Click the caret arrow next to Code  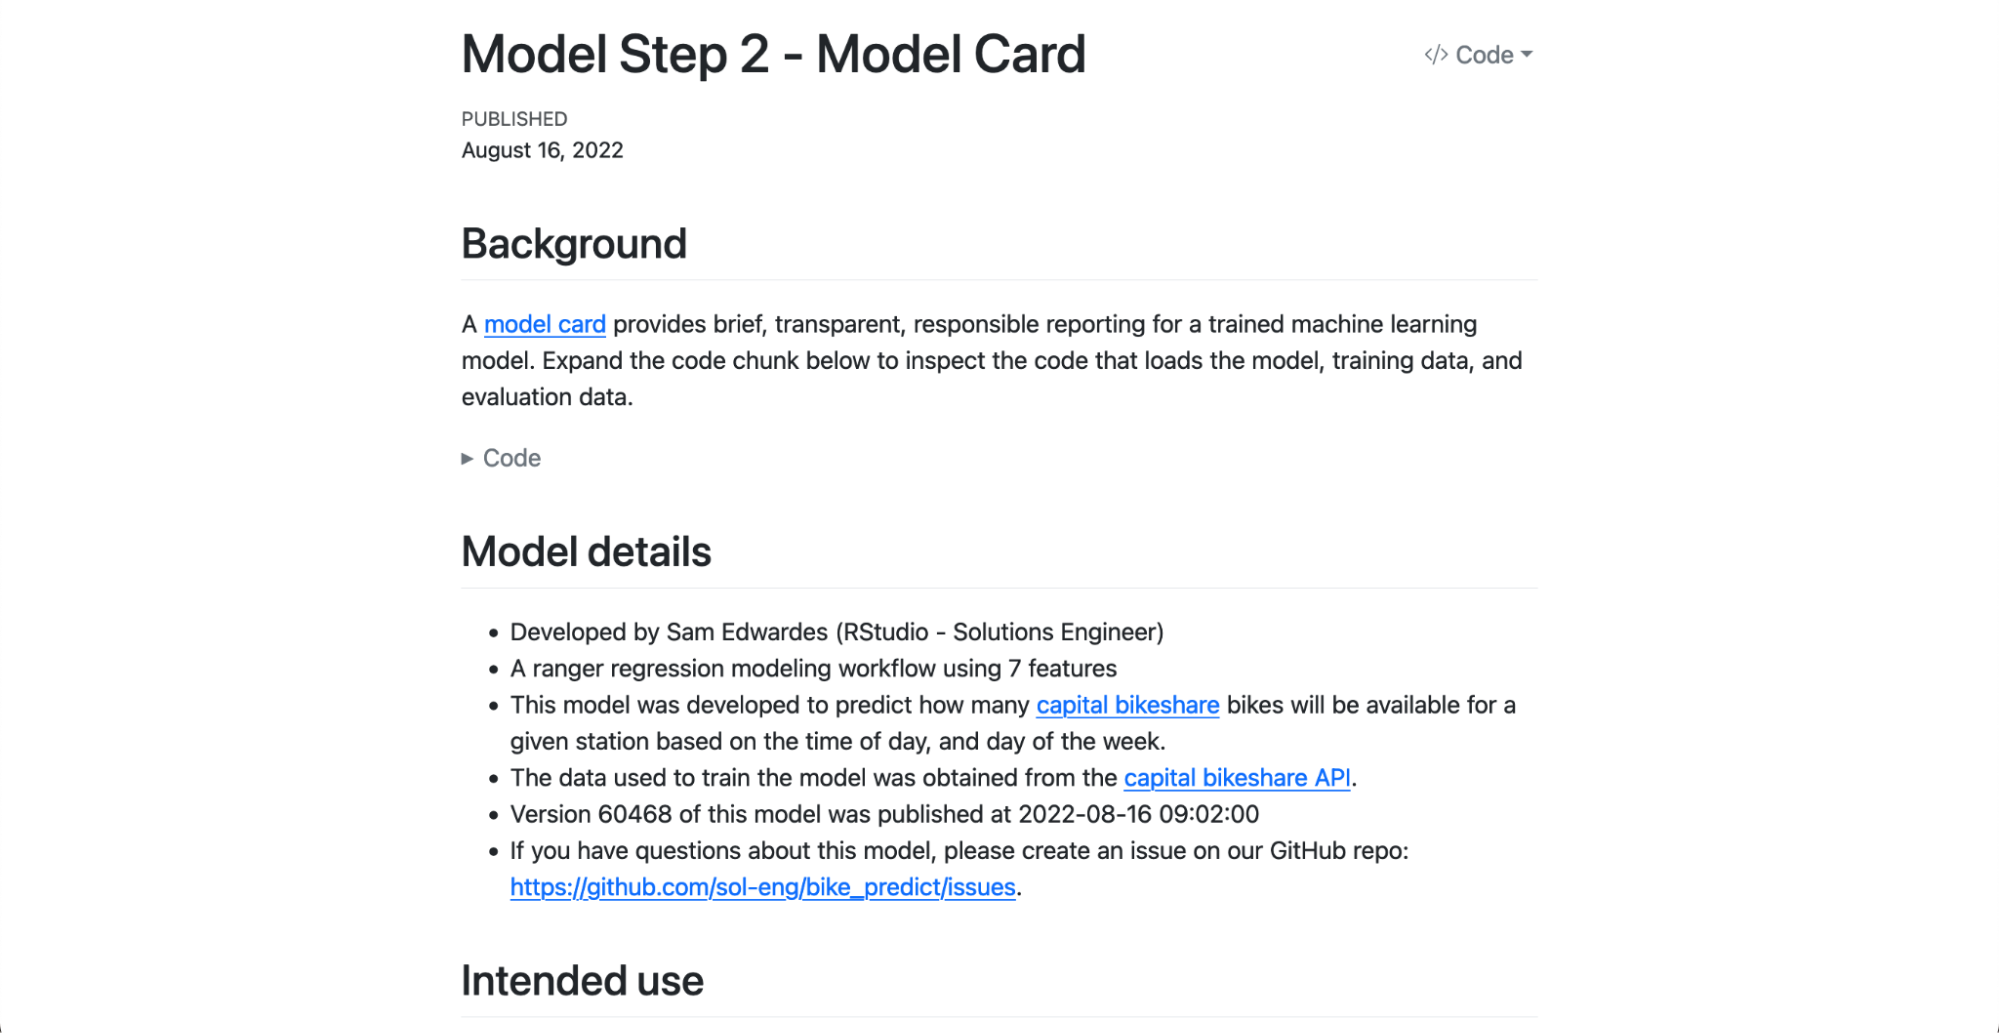[x=1527, y=55]
